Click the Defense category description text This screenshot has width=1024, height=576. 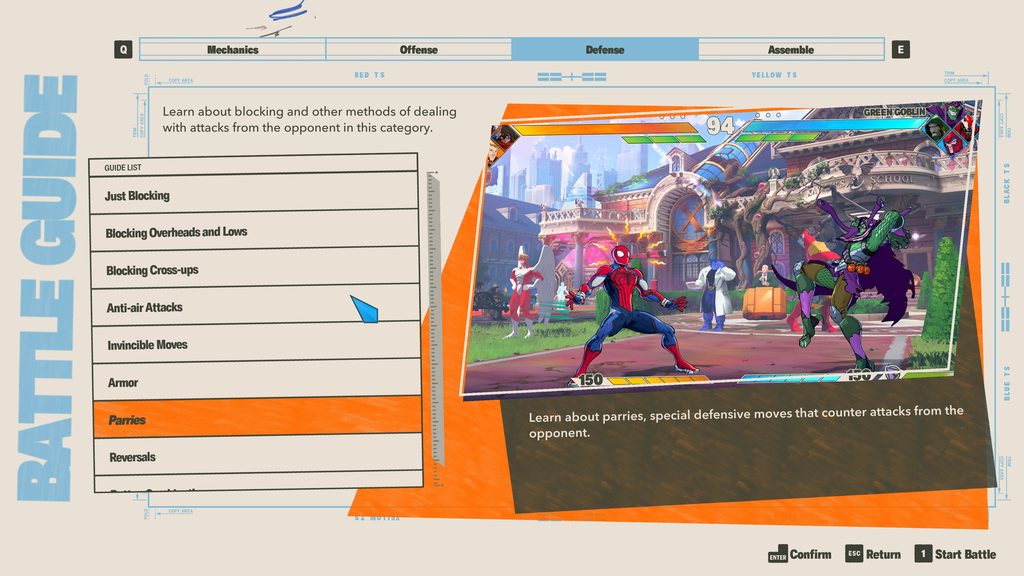pos(310,120)
